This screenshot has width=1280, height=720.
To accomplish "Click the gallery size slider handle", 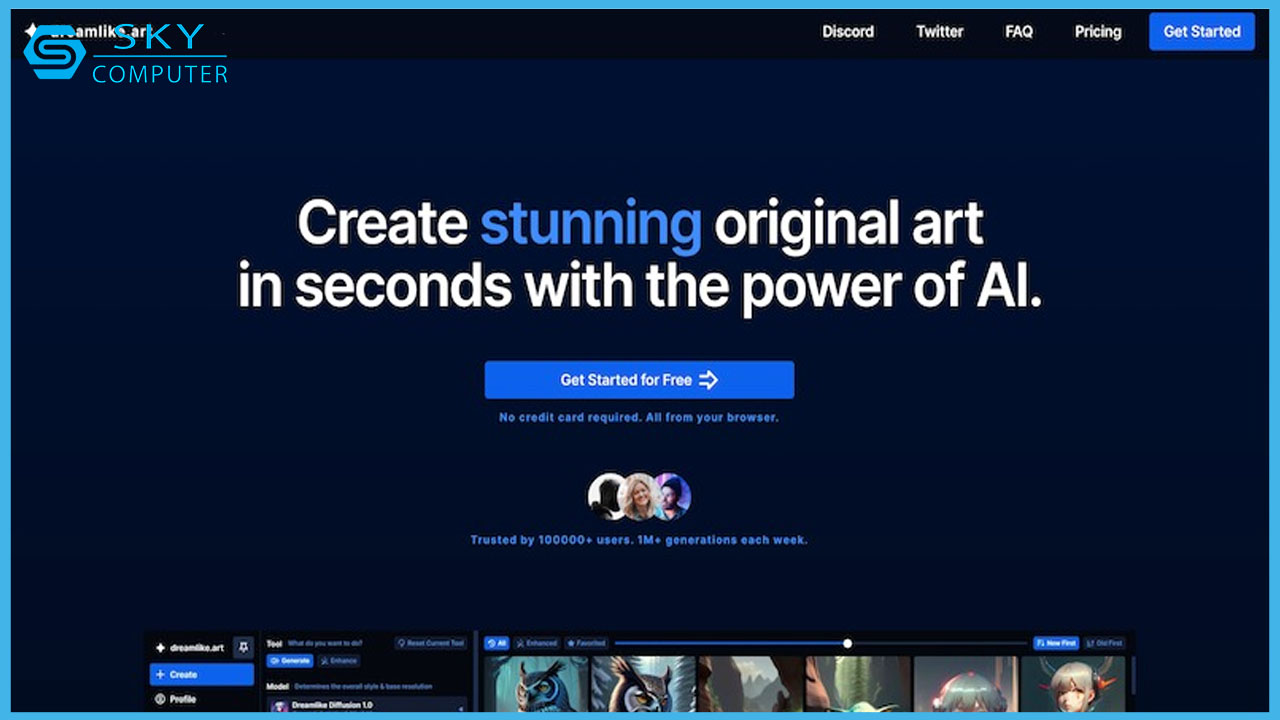I will pyautogui.click(x=848, y=643).
